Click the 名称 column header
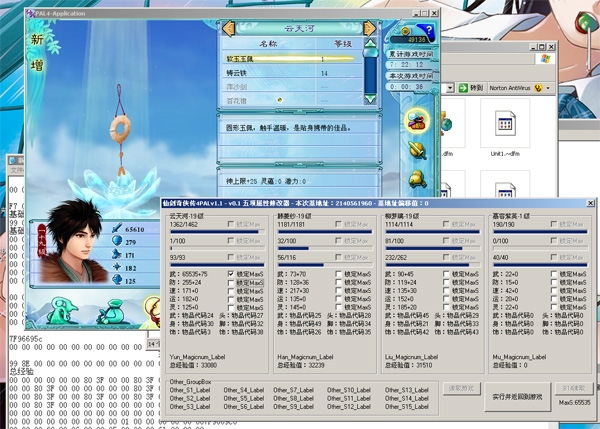This screenshot has height=429, width=600. 268,44
